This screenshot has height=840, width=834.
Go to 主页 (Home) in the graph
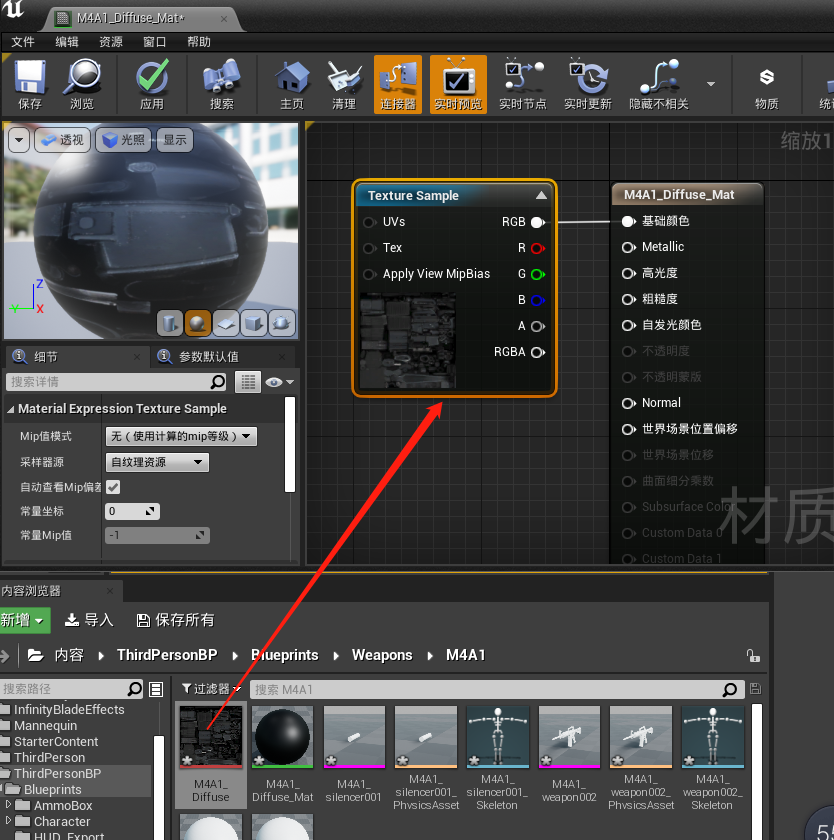pyautogui.click(x=292, y=84)
